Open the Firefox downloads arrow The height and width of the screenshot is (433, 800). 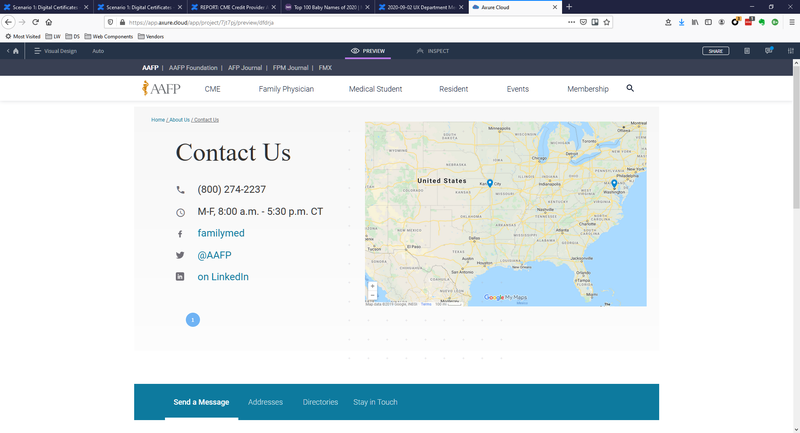pyautogui.click(x=681, y=22)
